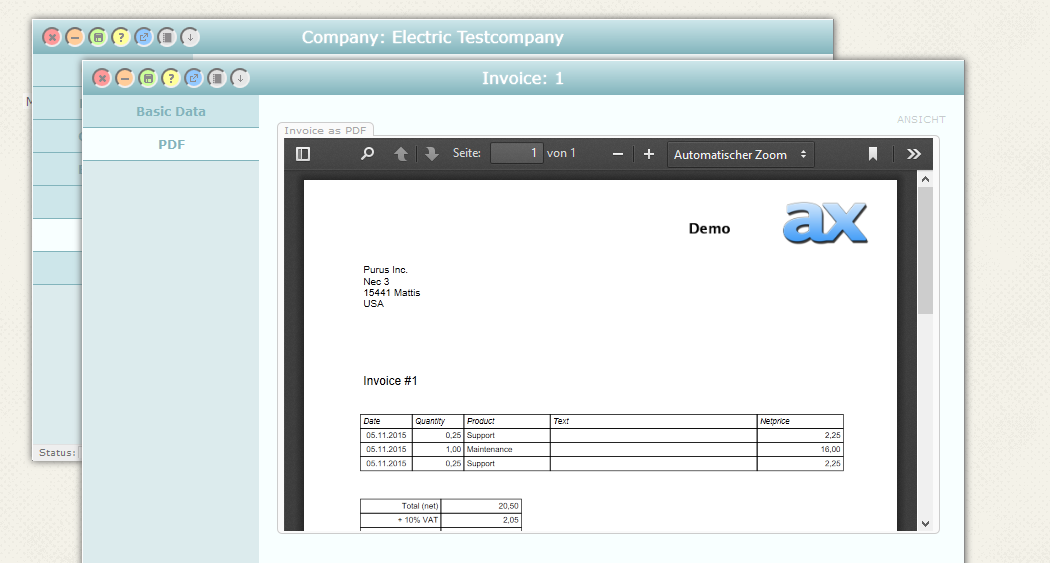Viewport: 1050px width, 563px height.
Task: Switch to the Basic Data tab
Action: pos(171,112)
